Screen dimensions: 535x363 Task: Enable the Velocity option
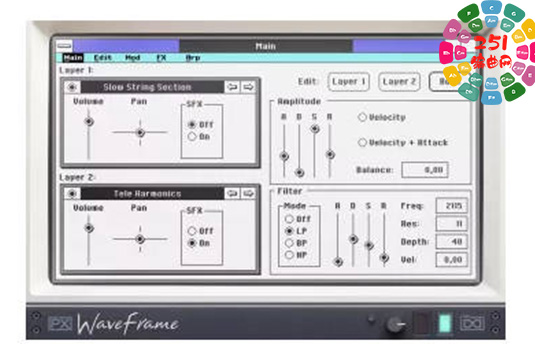tap(362, 117)
